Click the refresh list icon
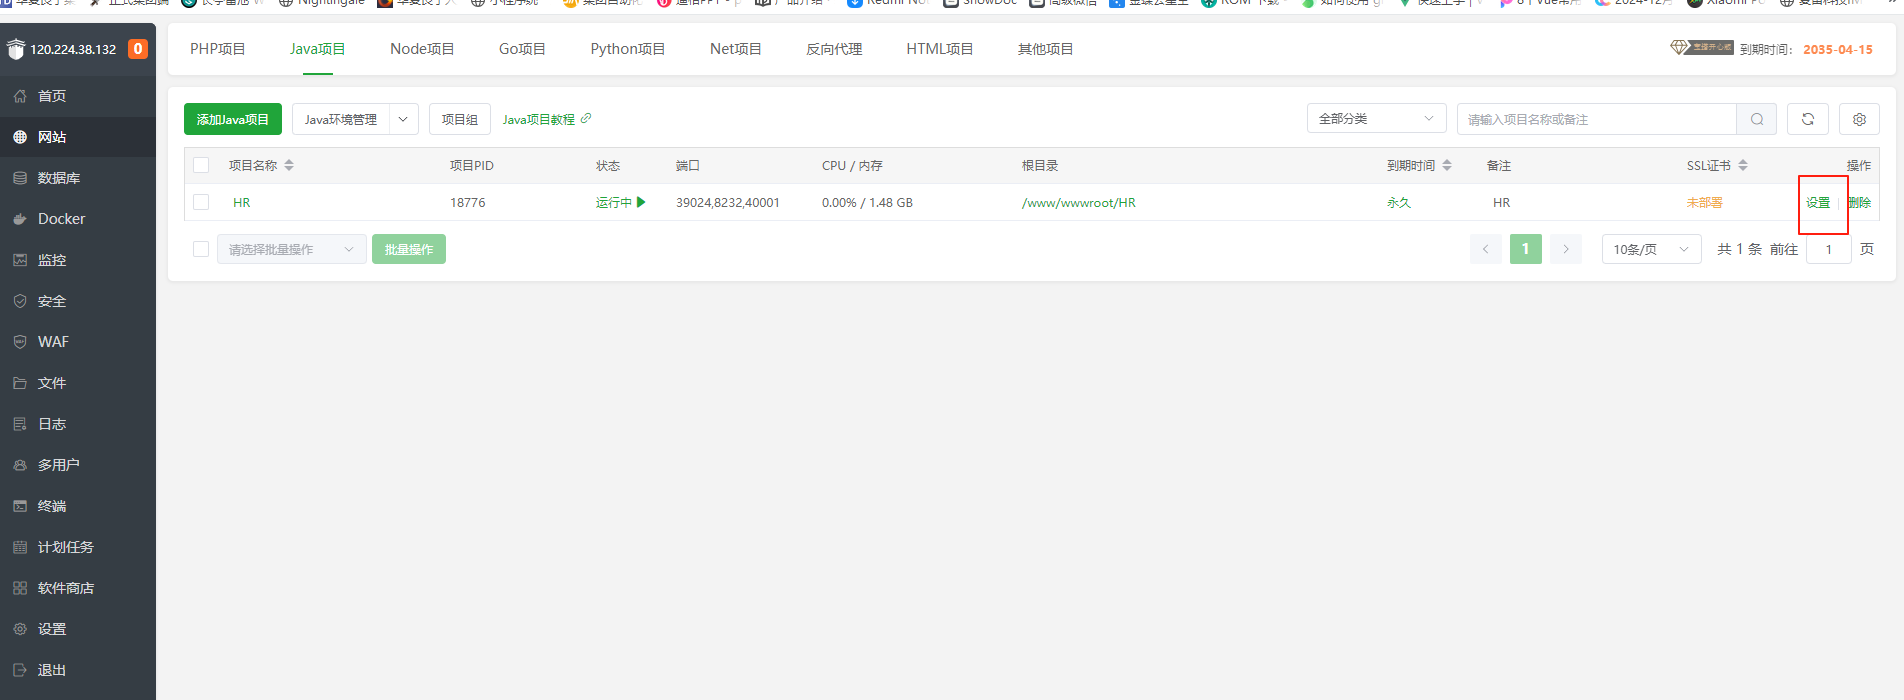Image resolution: width=1904 pixels, height=700 pixels. pos(1808,119)
